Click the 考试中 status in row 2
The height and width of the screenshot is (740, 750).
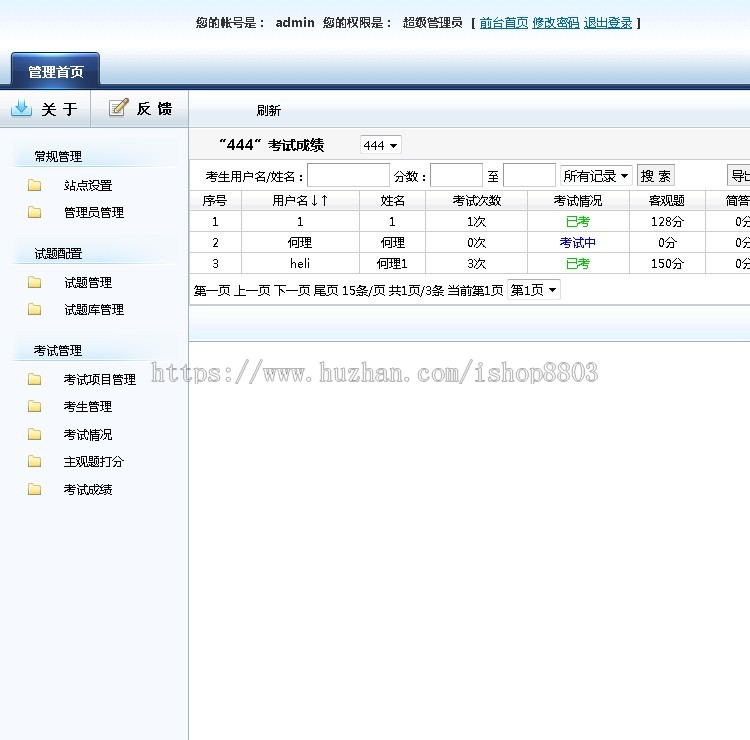(578, 243)
